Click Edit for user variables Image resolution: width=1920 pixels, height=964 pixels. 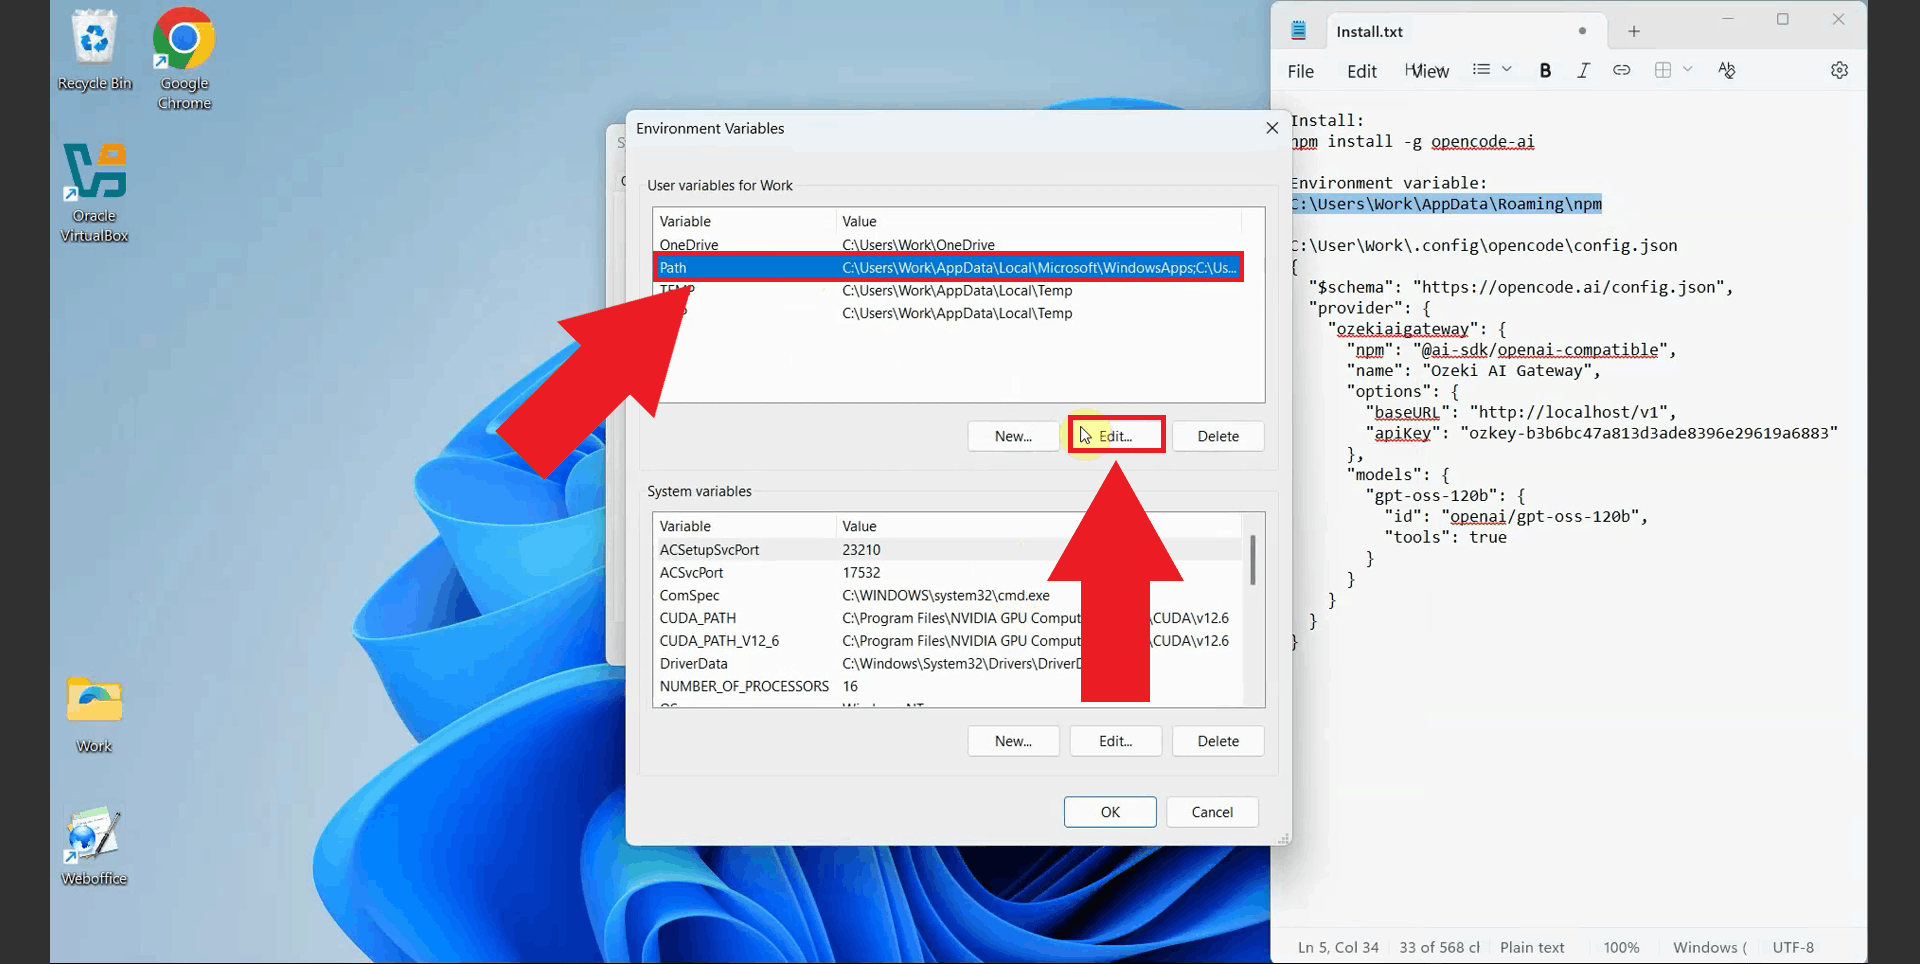(1115, 436)
